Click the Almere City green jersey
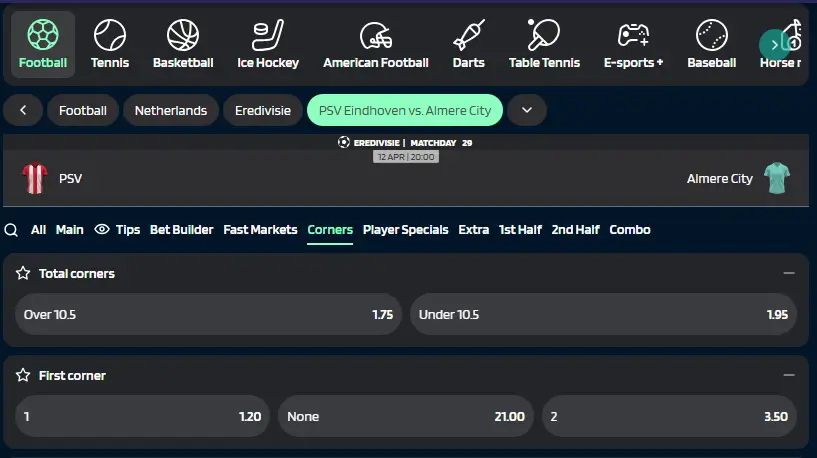Image resolution: width=817 pixels, height=458 pixels. 777,178
